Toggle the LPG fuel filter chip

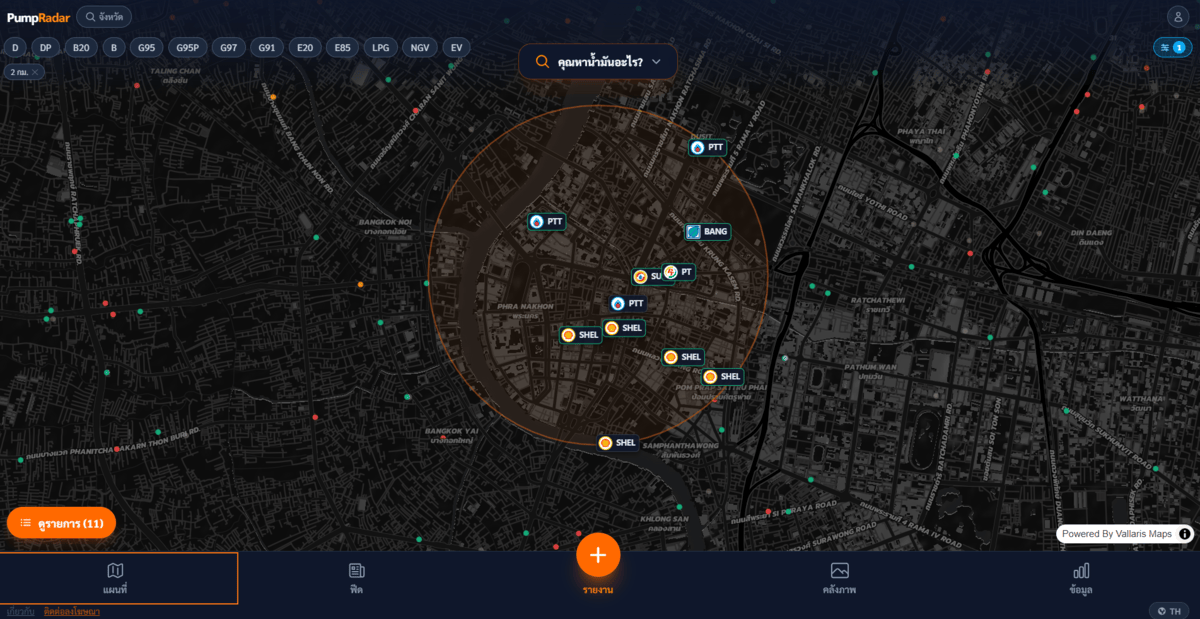[380, 47]
